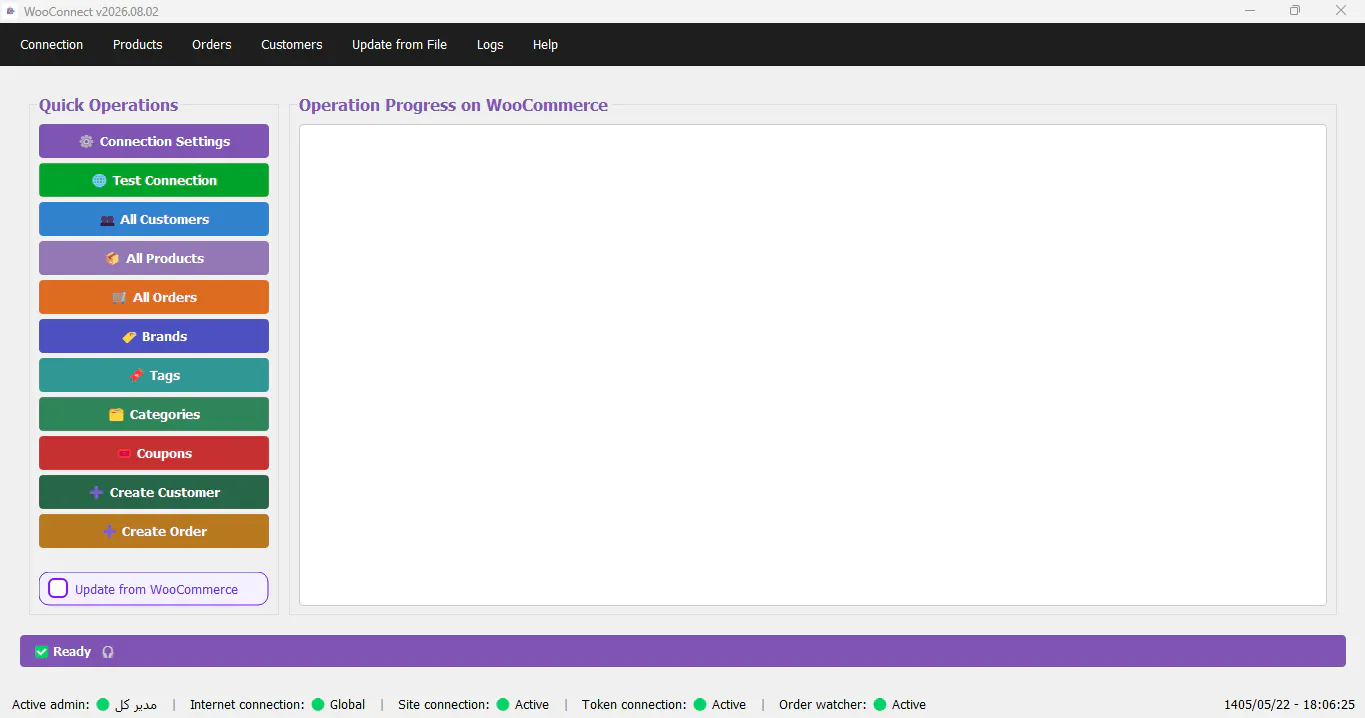
Task: Click the Create Order button
Action: (154, 531)
